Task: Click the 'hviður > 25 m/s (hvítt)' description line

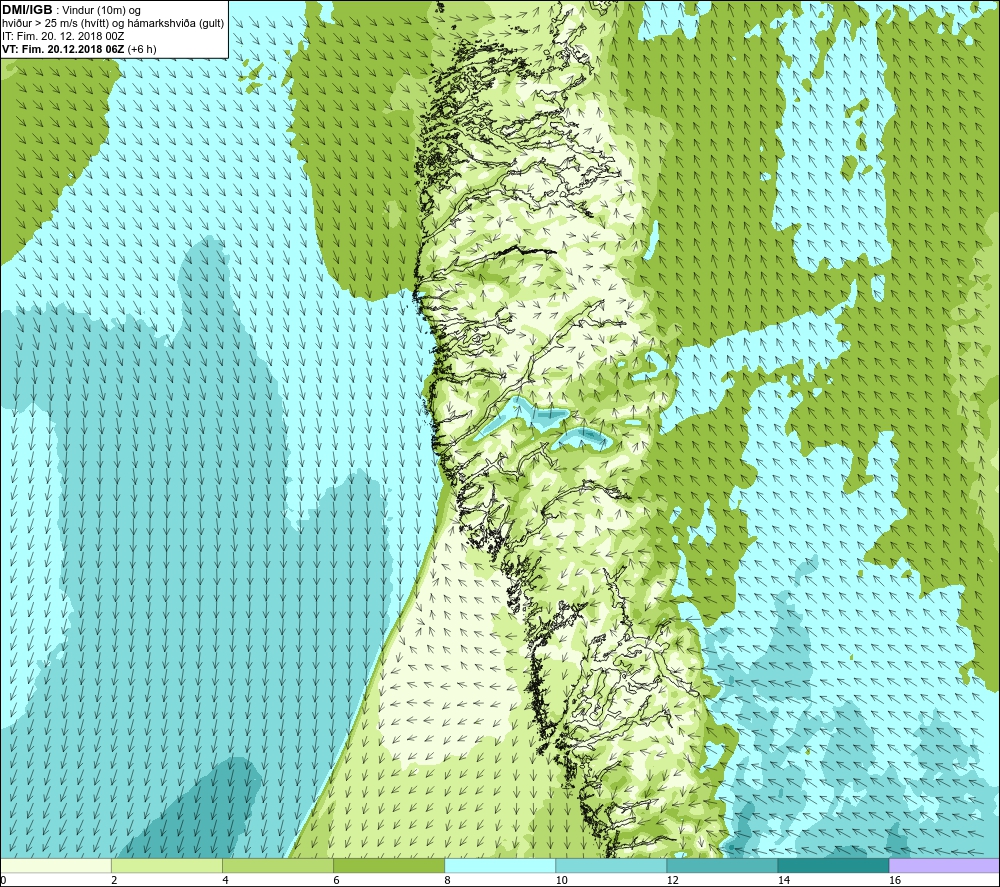Action: [113, 24]
